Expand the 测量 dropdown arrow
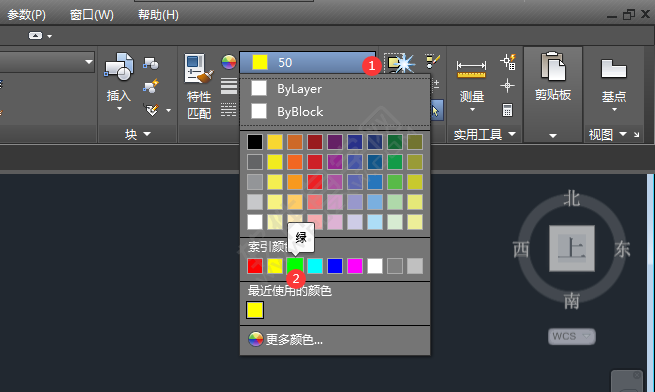This screenshot has width=655, height=392. coord(472,110)
